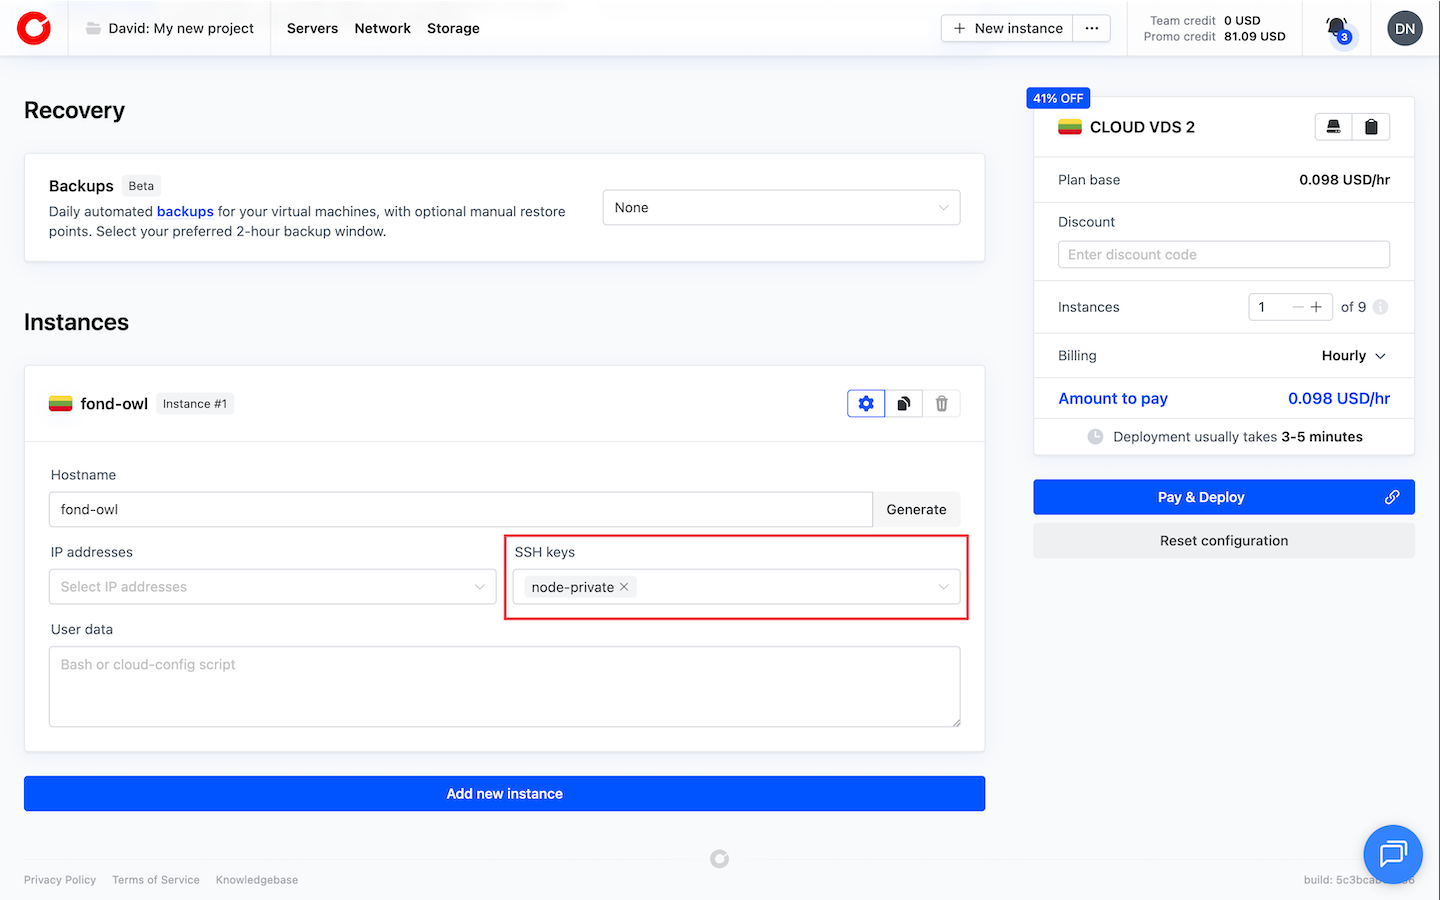Open the DN user avatar menu

1404,28
